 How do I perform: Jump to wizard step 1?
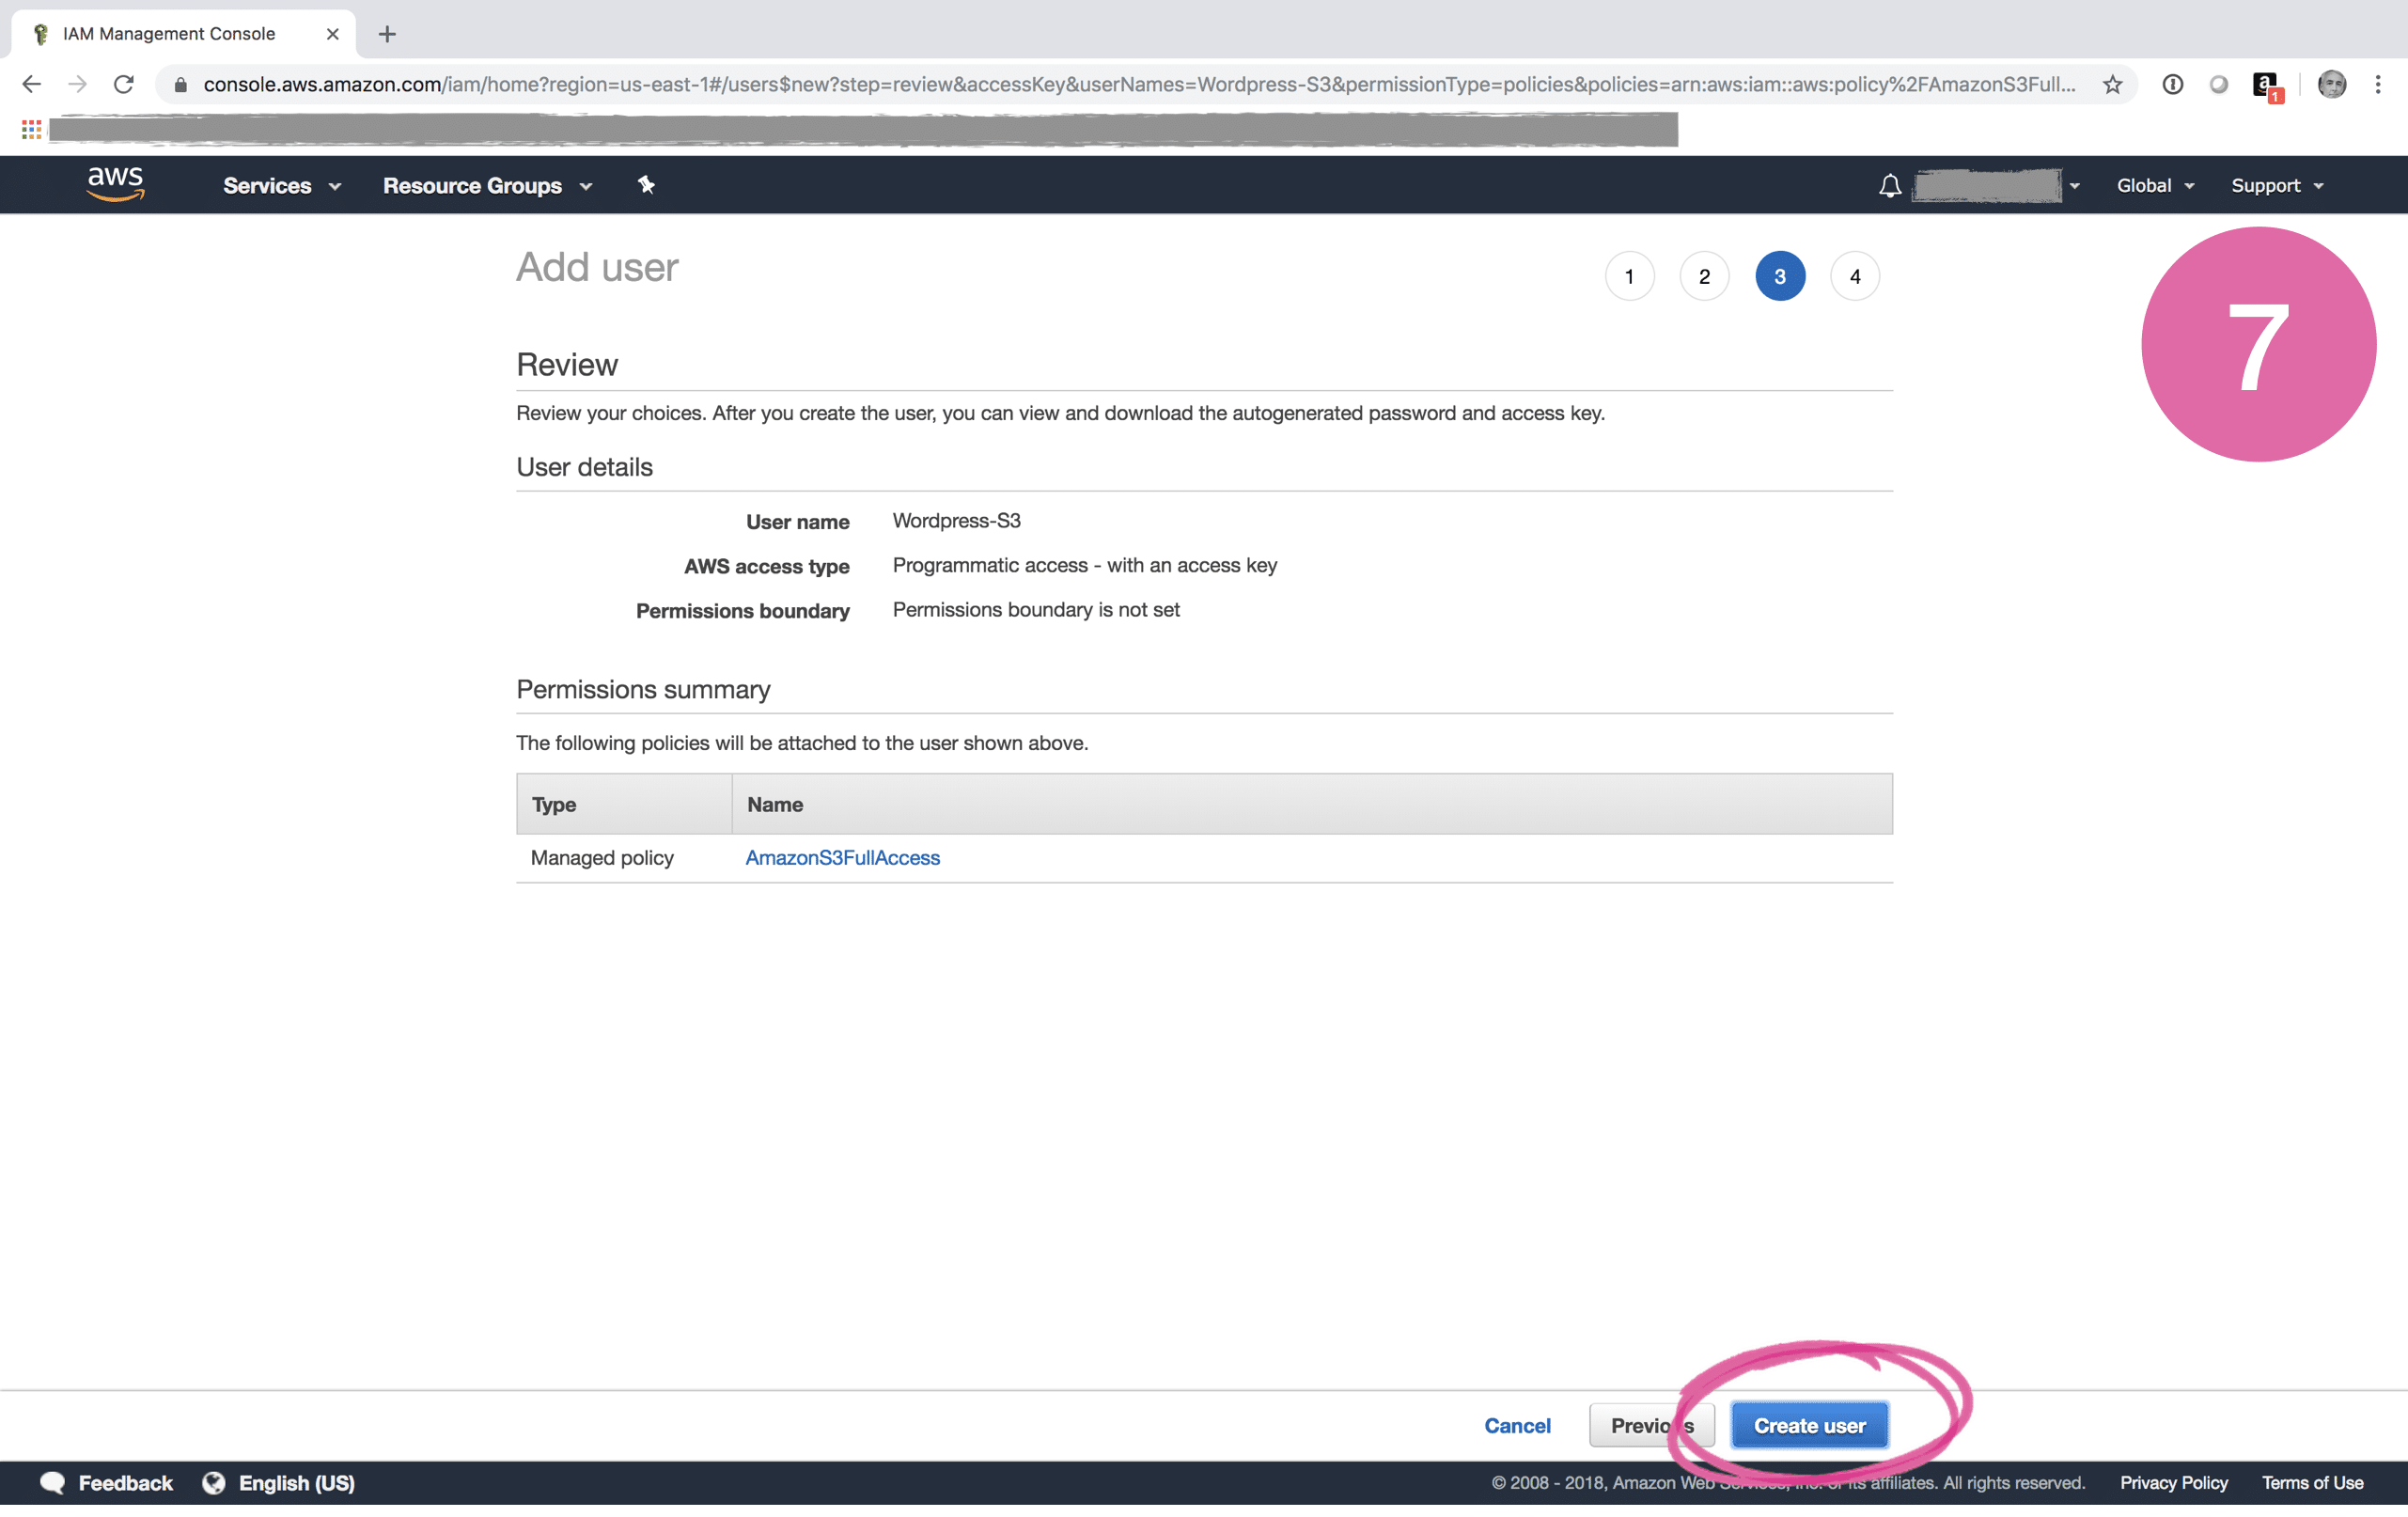coord(1629,276)
